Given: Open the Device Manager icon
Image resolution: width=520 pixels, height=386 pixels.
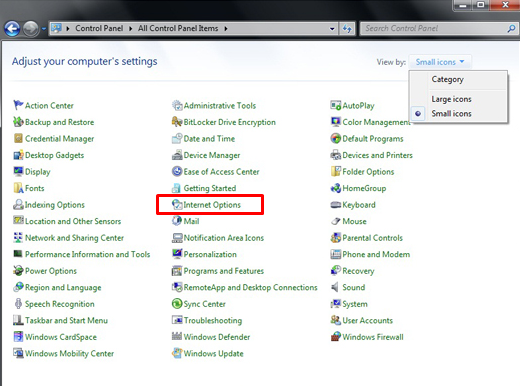Looking at the screenshot, I should 177,155.
